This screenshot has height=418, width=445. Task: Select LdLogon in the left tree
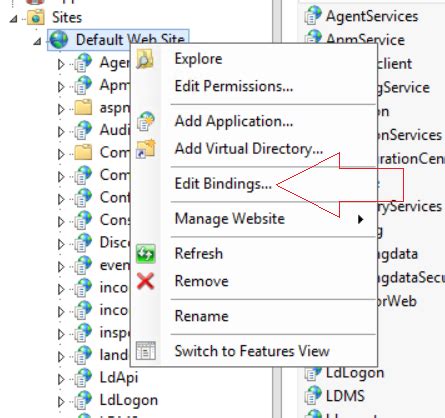point(129,400)
